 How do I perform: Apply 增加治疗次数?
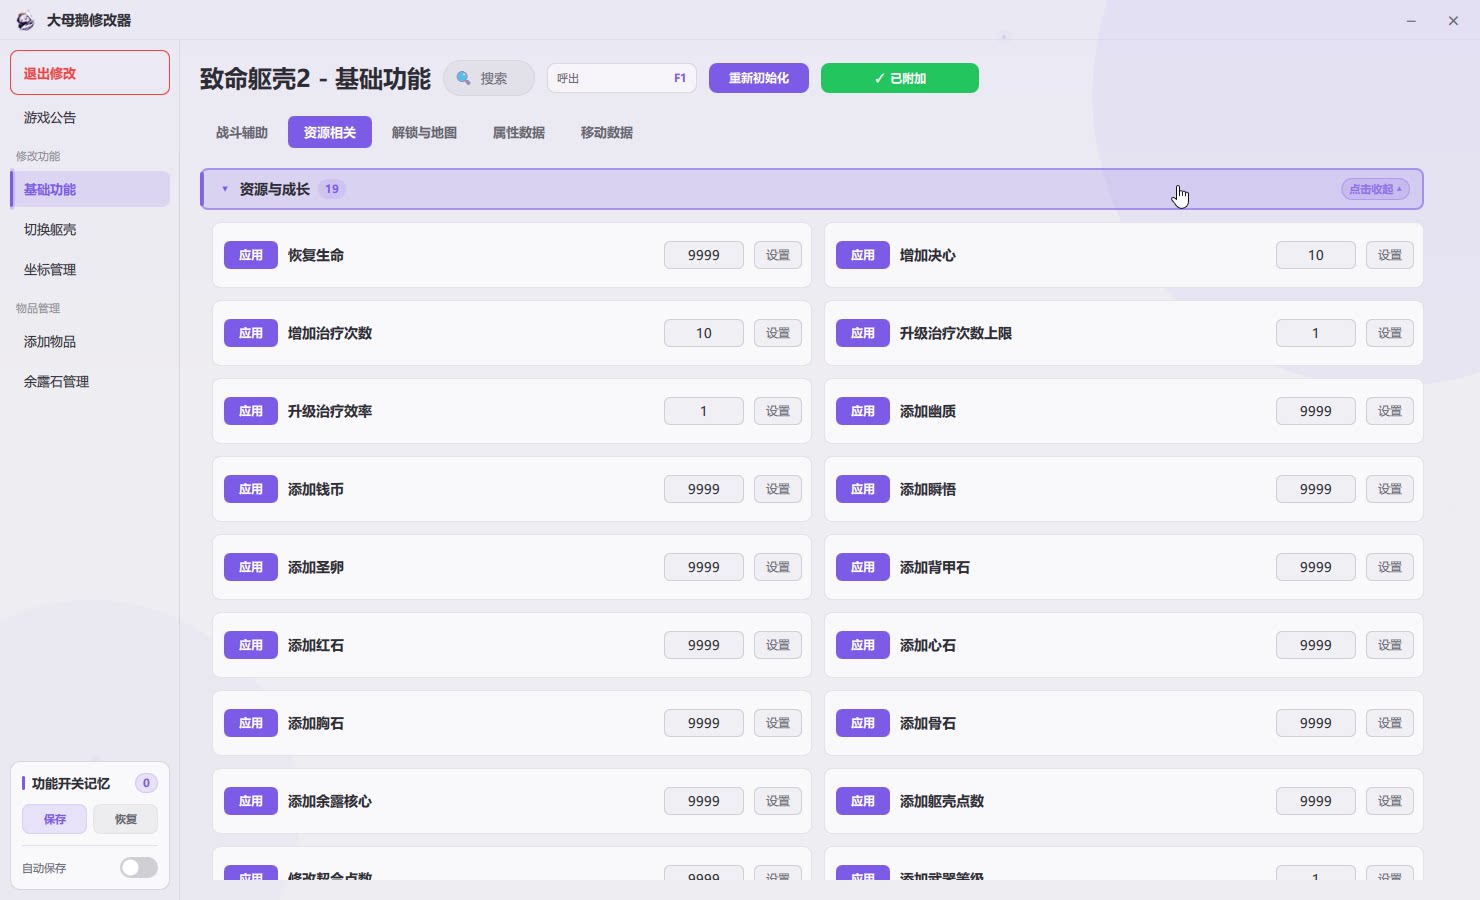(251, 333)
